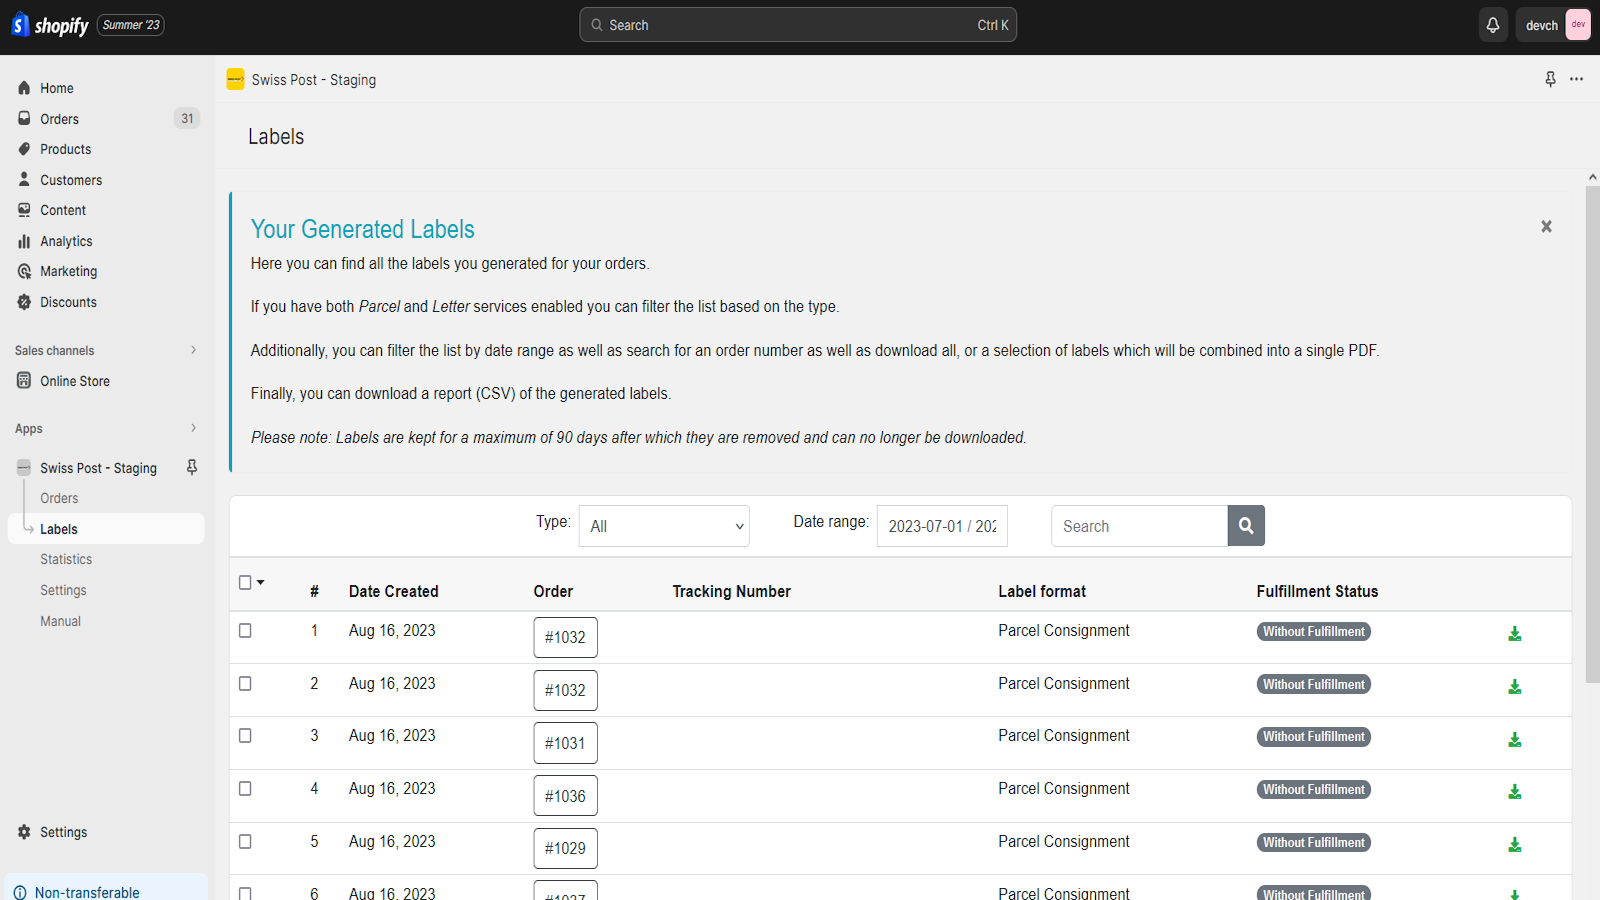Image resolution: width=1600 pixels, height=900 pixels.
Task: Go to Analytics in the sidebar
Action: click(66, 241)
